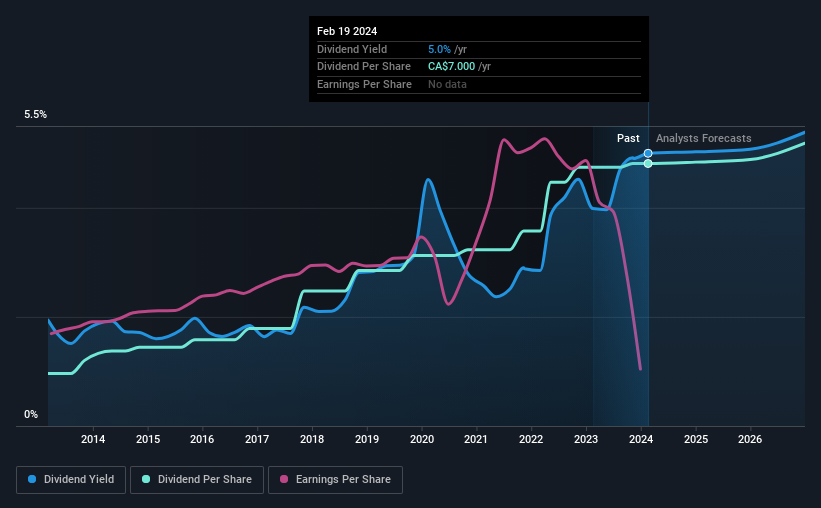Click the pink Earnings Per Share legend dot
821x508 pixels.
pyautogui.click(x=284, y=480)
